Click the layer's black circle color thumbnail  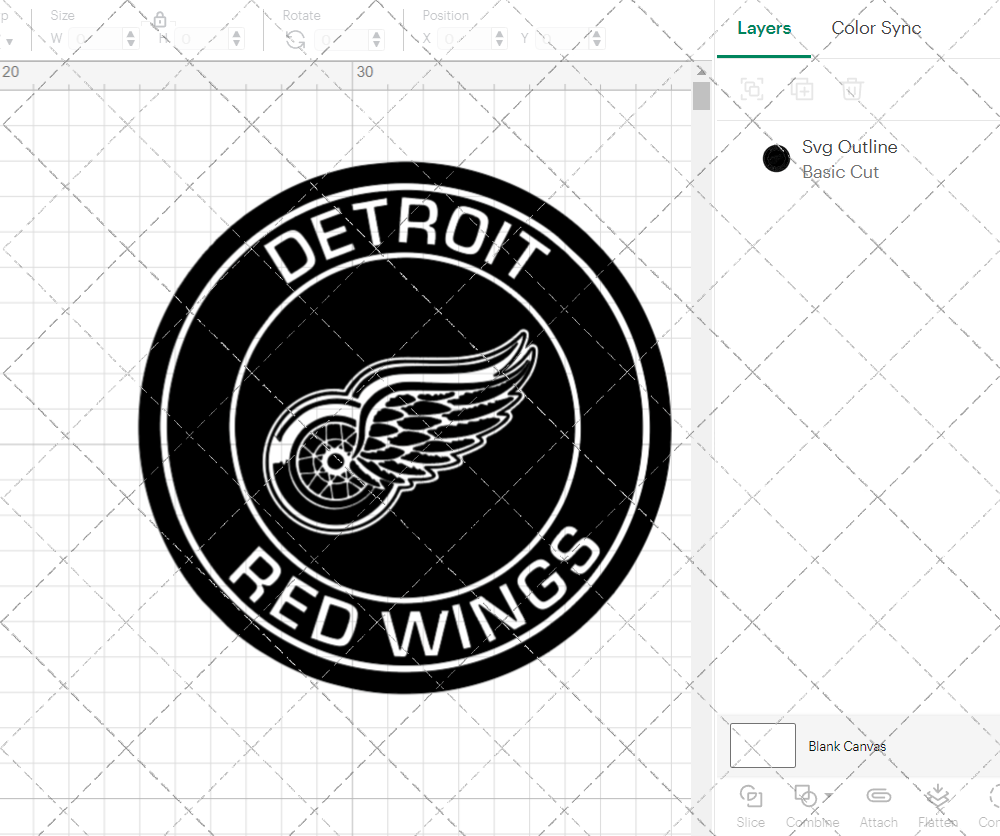[x=776, y=158]
